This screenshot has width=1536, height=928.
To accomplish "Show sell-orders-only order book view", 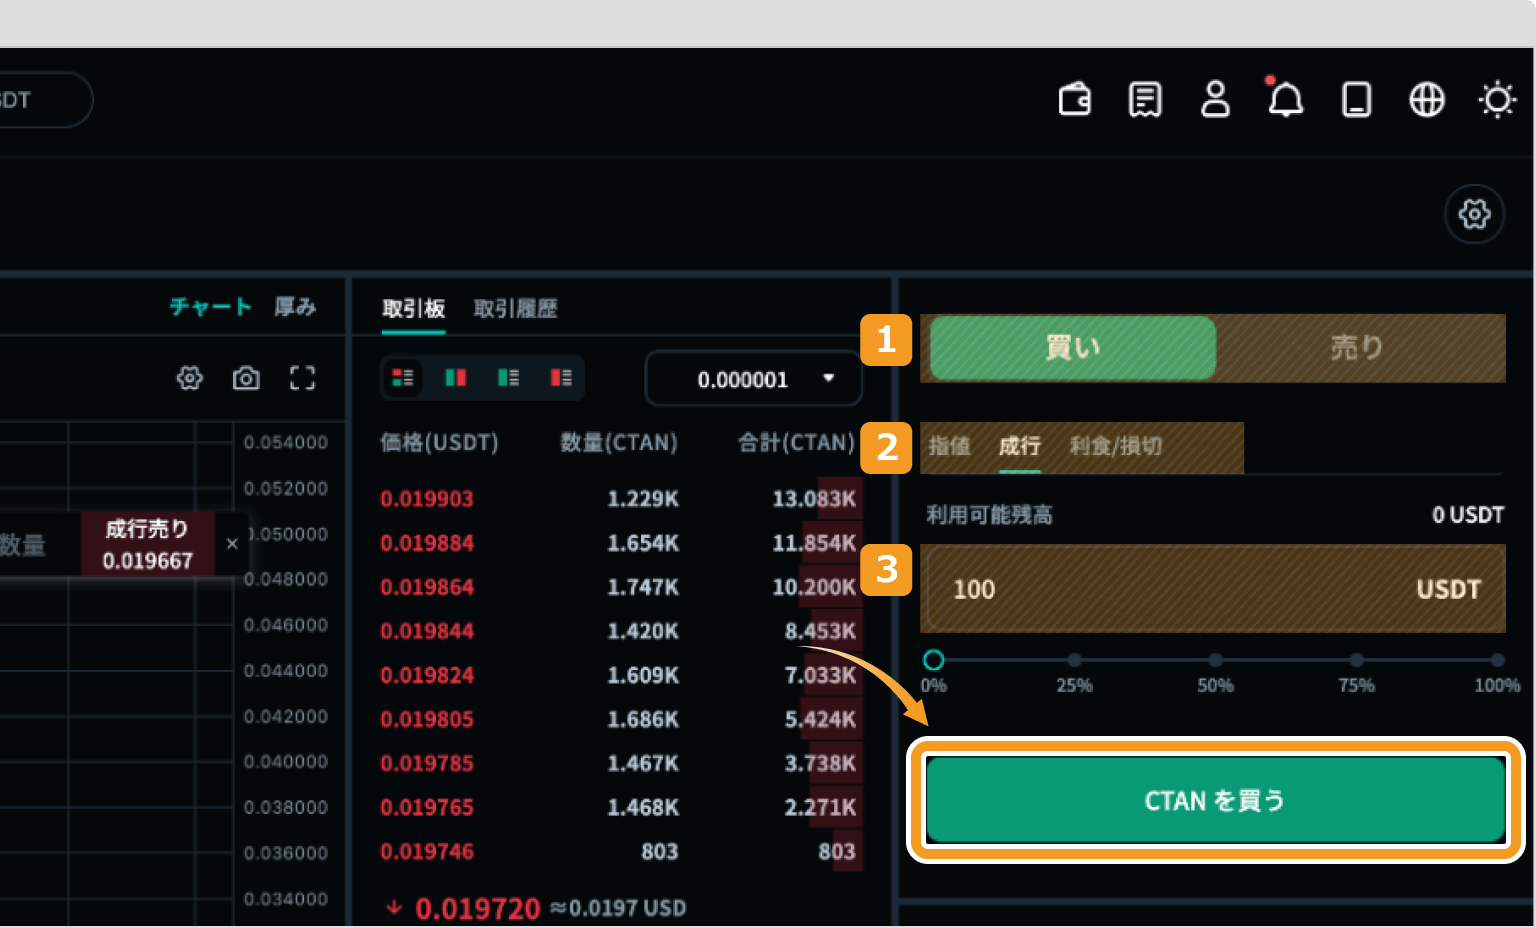I will 561,378.
